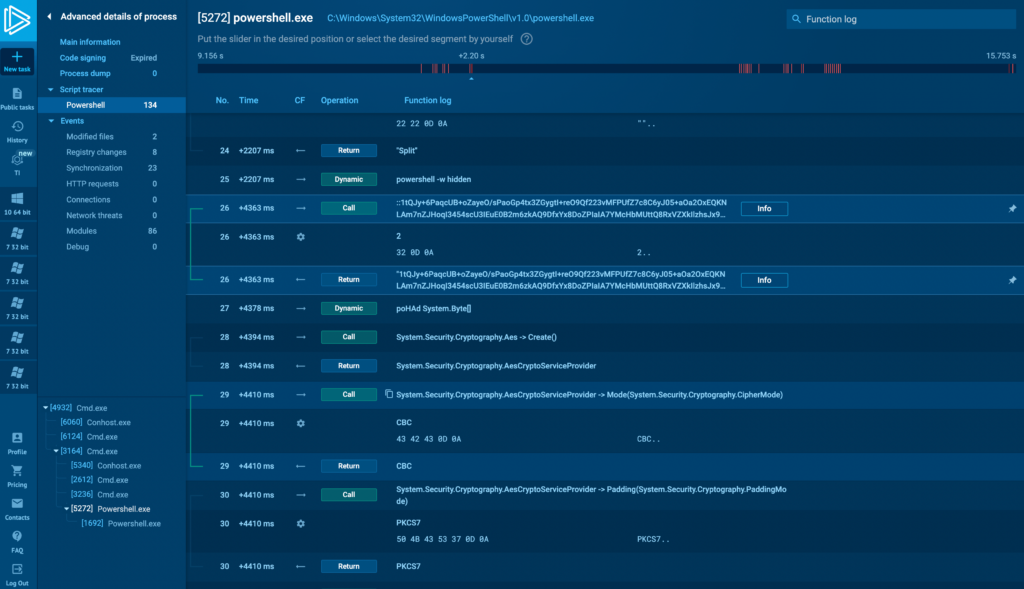
Task: Click the timeline slider bar segment
Action: tap(600, 69)
